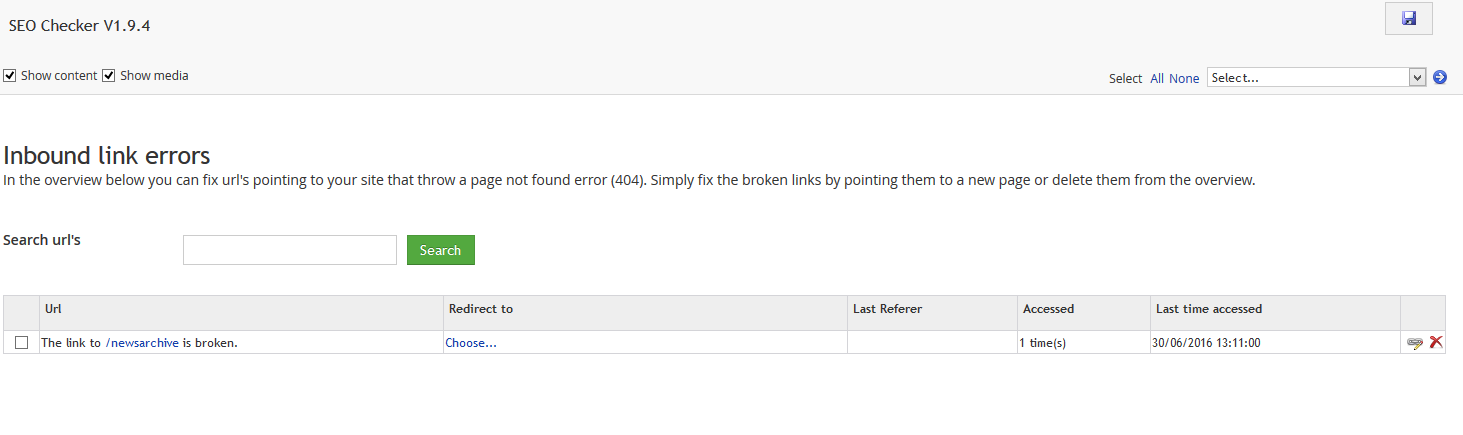Screen dimensions: 1463x435
Task: Check the /newsarchive row checkbox
Action: (22, 343)
